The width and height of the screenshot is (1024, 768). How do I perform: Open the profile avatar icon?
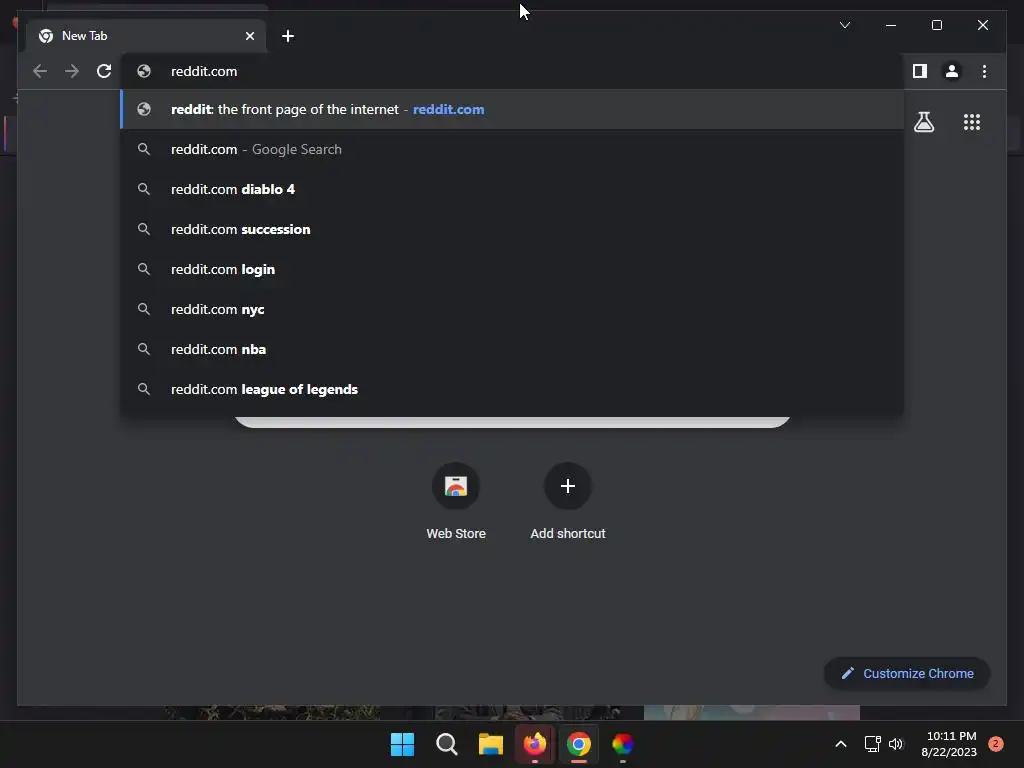952,71
